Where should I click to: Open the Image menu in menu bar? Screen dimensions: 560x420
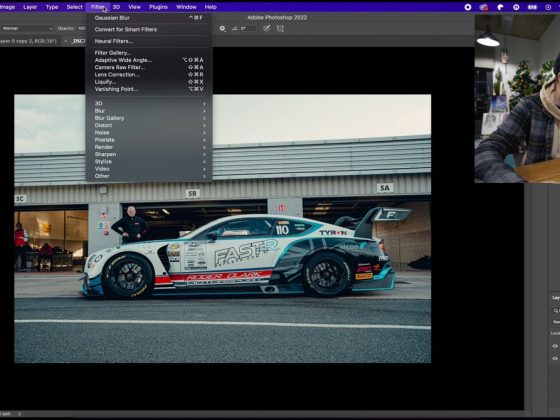click(7, 7)
